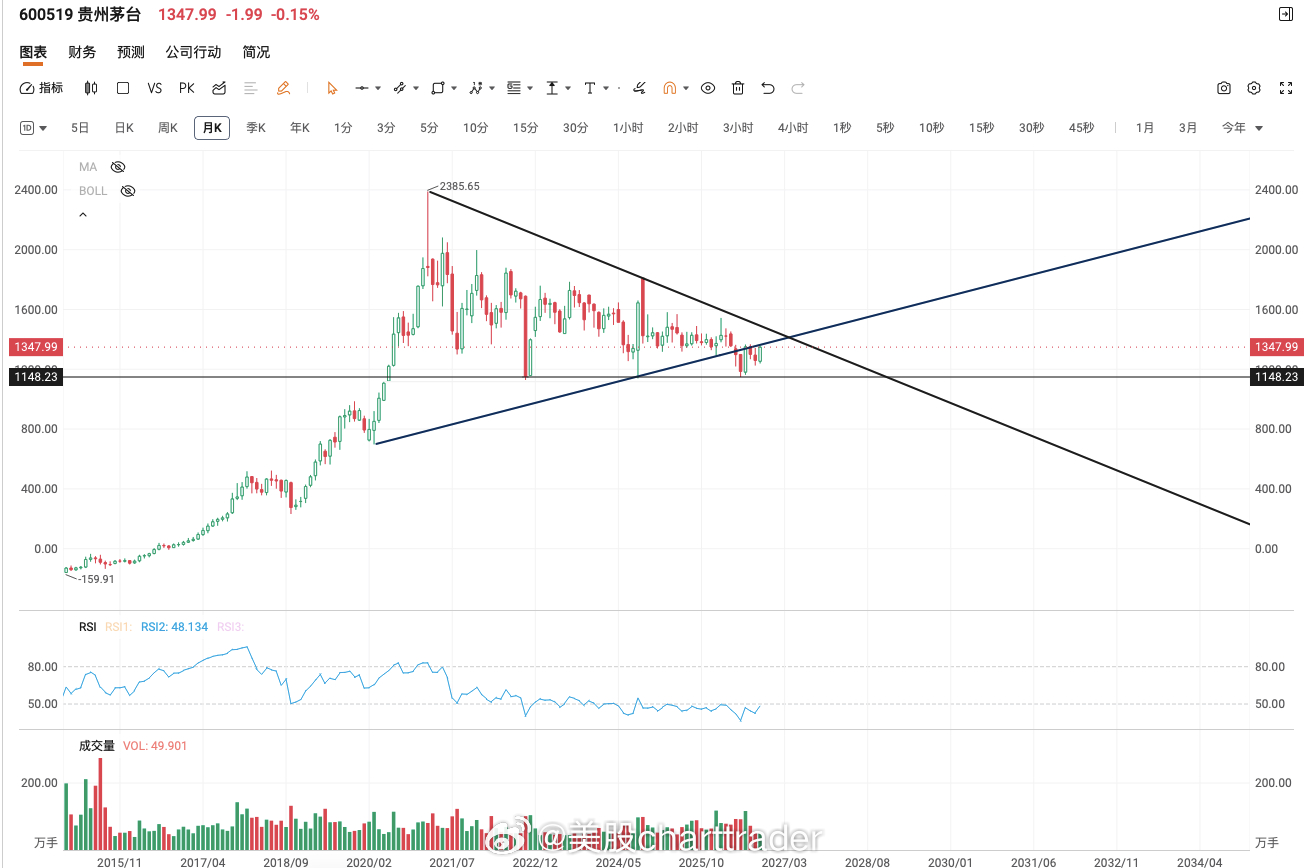Toggle visibility of all drawings eye icon
The width and height of the screenshot is (1309, 868).
(x=708, y=88)
